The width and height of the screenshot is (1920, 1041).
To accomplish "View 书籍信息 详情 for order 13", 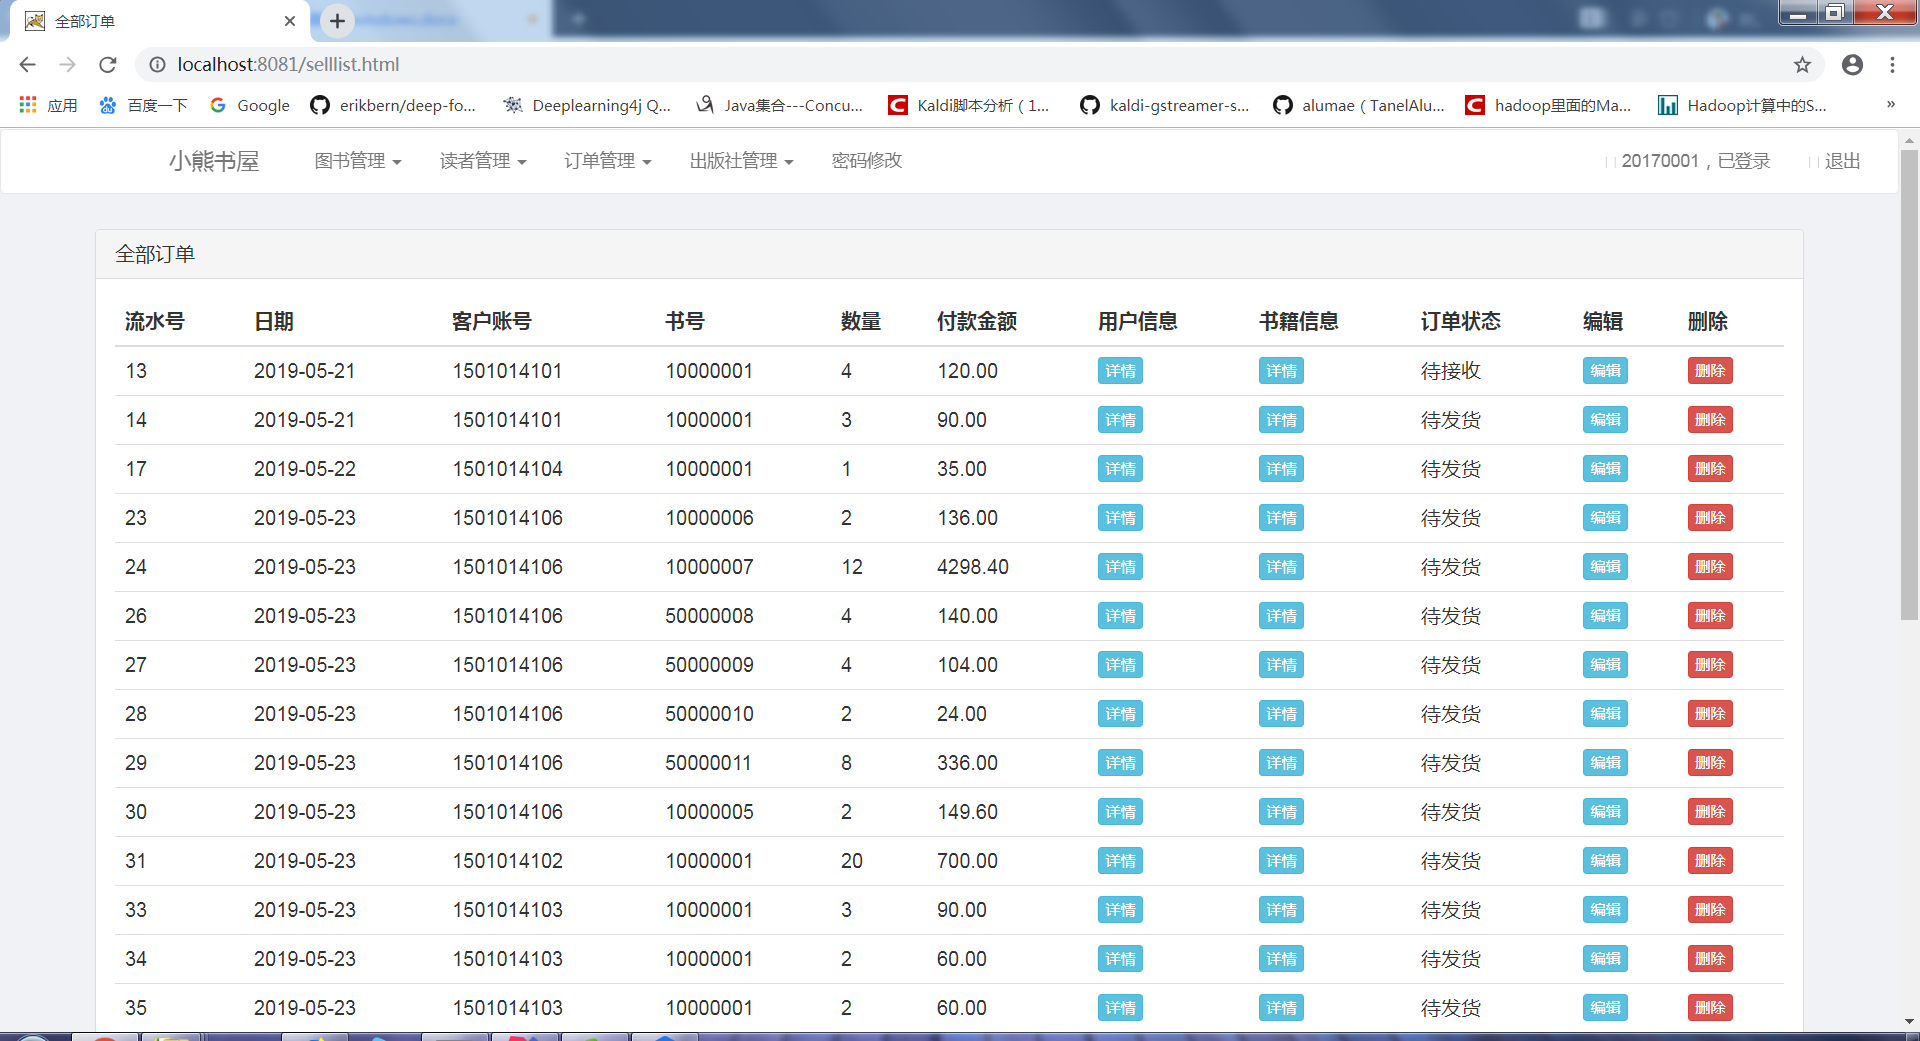I will [1281, 371].
